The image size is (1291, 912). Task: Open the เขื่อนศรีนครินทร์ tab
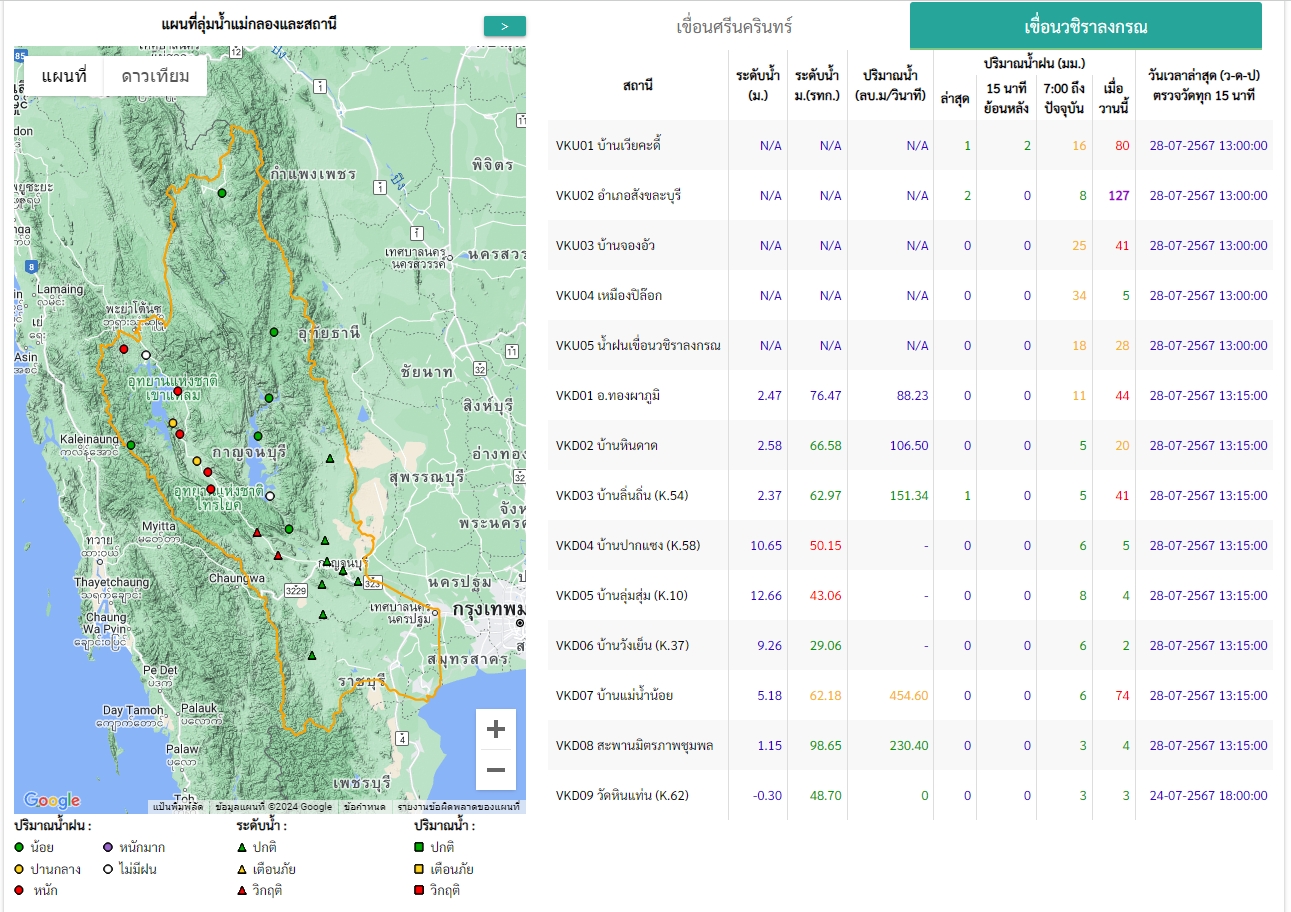734,27
